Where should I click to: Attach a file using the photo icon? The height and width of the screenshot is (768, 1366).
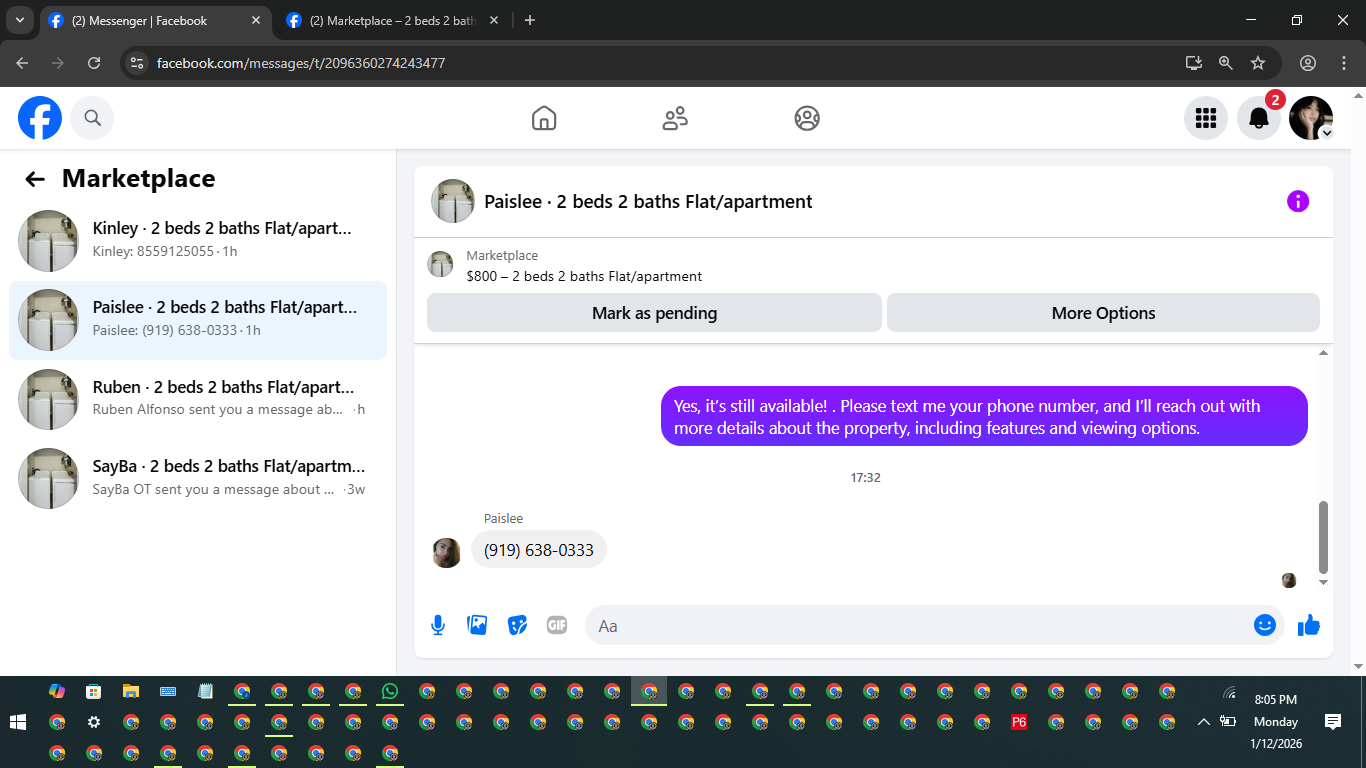477,626
